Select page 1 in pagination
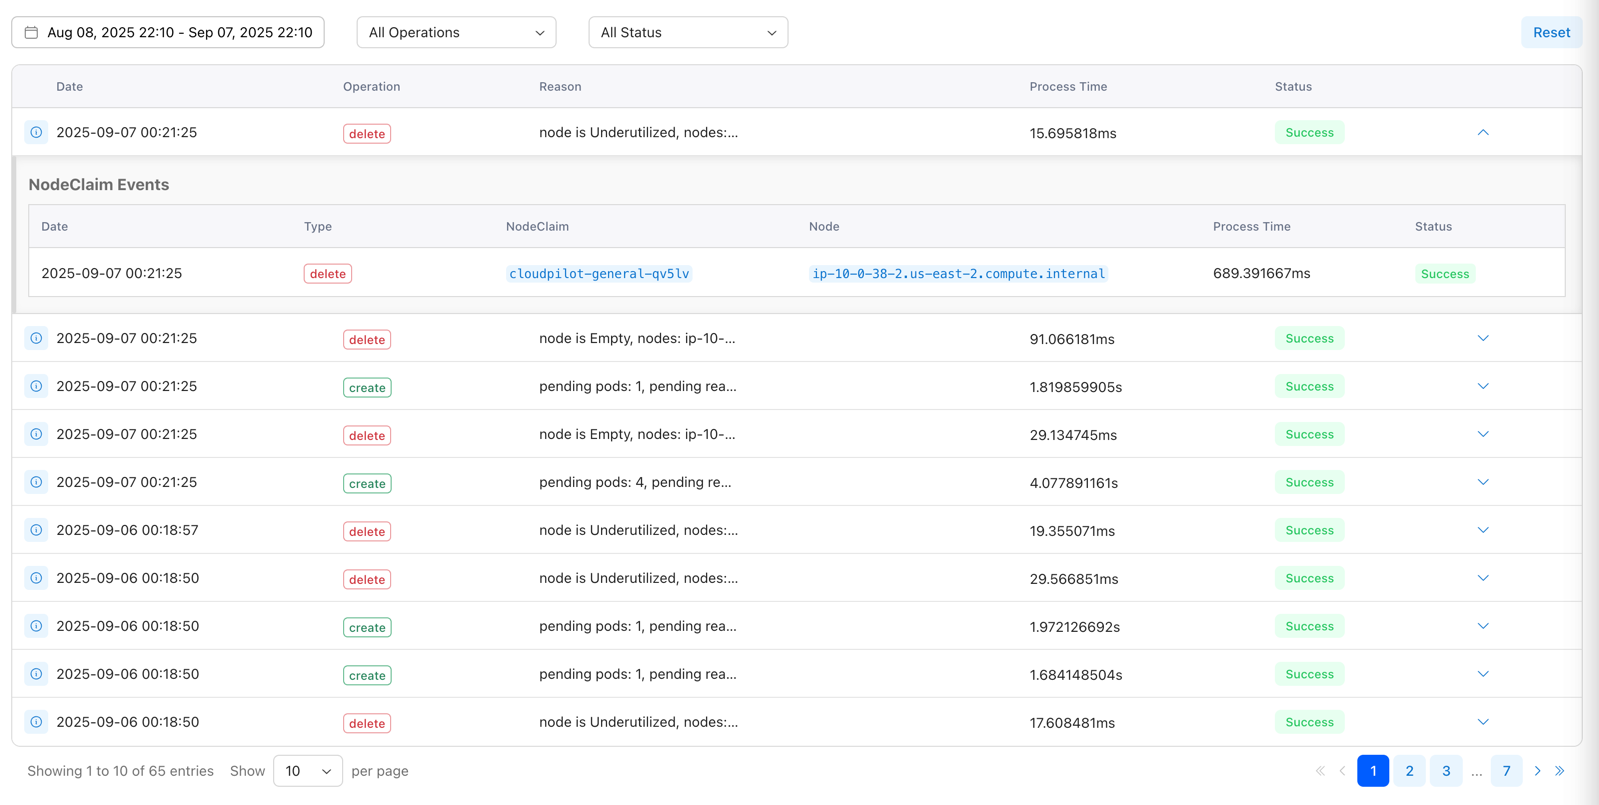The width and height of the screenshot is (1599, 805). [x=1373, y=771]
